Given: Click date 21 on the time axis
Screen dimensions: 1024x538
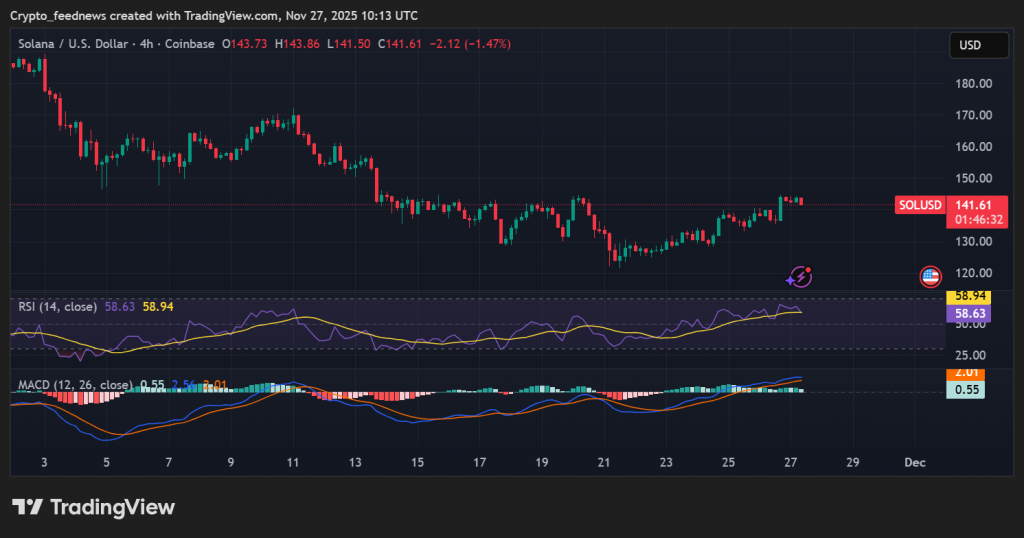Looking at the screenshot, I should (604, 462).
